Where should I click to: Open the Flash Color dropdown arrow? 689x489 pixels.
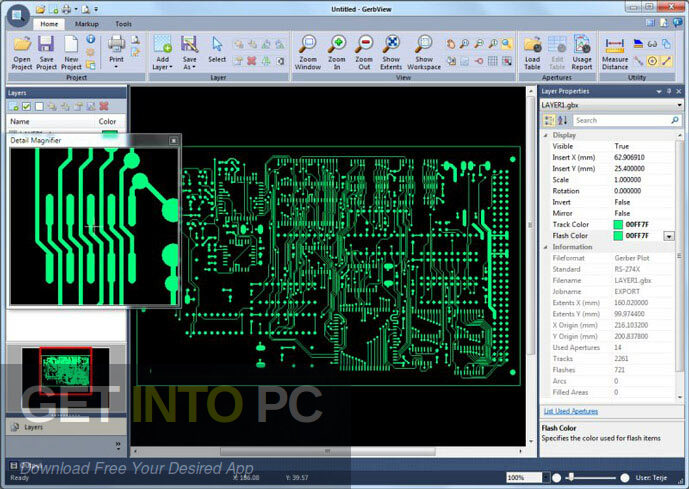tap(669, 236)
